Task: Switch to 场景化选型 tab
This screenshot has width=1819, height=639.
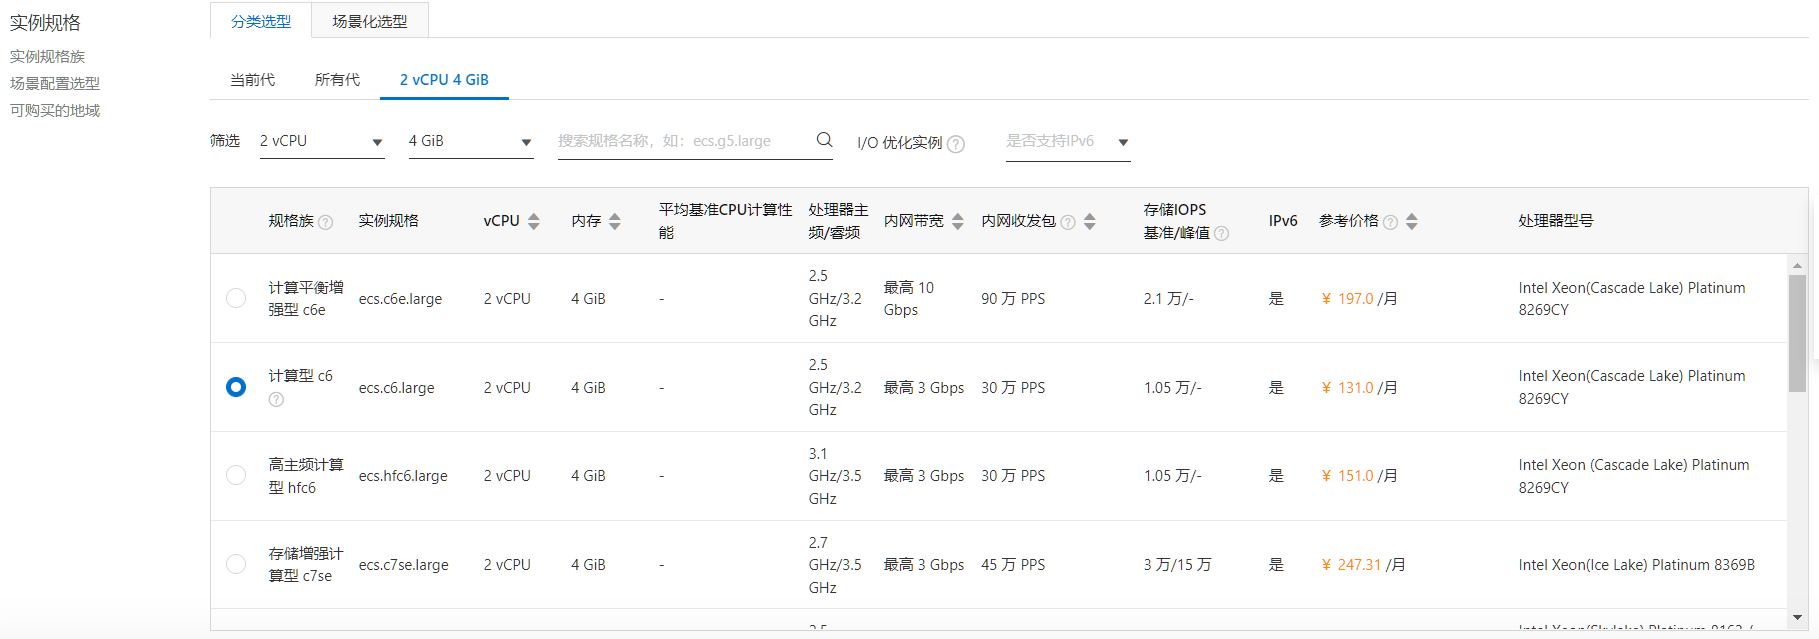Action: [x=370, y=21]
